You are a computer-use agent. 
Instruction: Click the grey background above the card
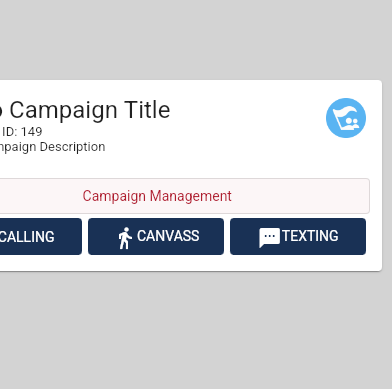coord(196,40)
